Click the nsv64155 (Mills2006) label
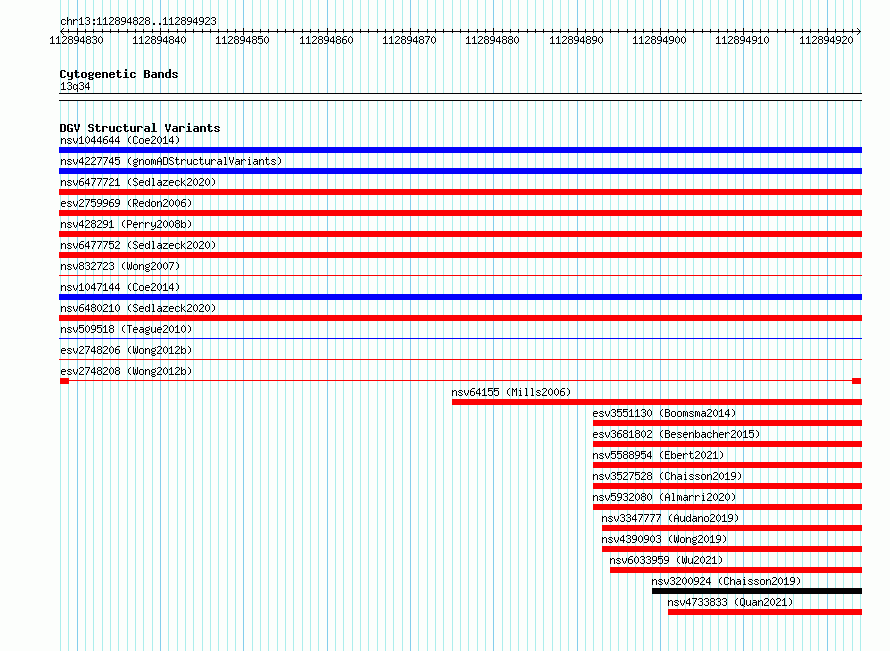This screenshot has height=651, width=890. (x=511, y=392)
